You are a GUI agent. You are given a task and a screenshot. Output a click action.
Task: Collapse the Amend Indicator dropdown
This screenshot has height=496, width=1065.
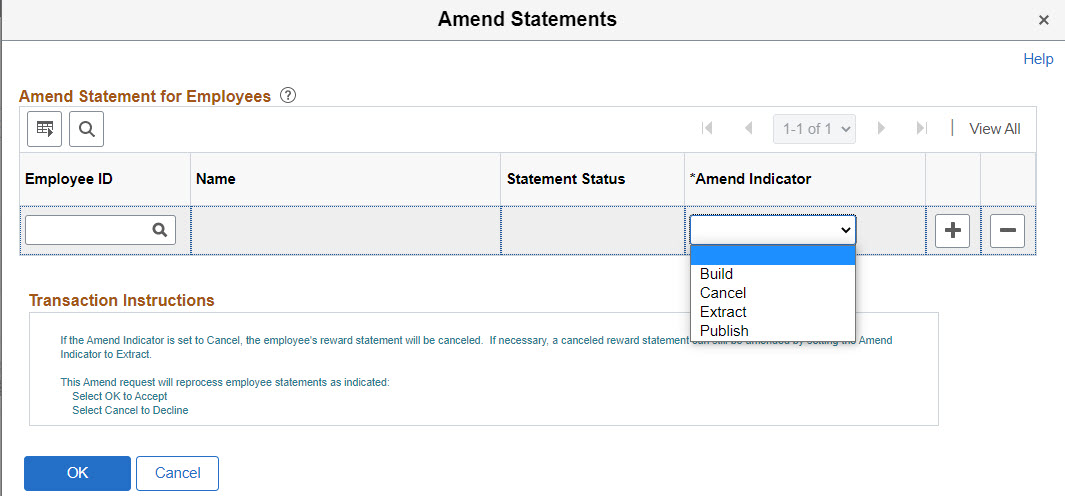[773, 230]
